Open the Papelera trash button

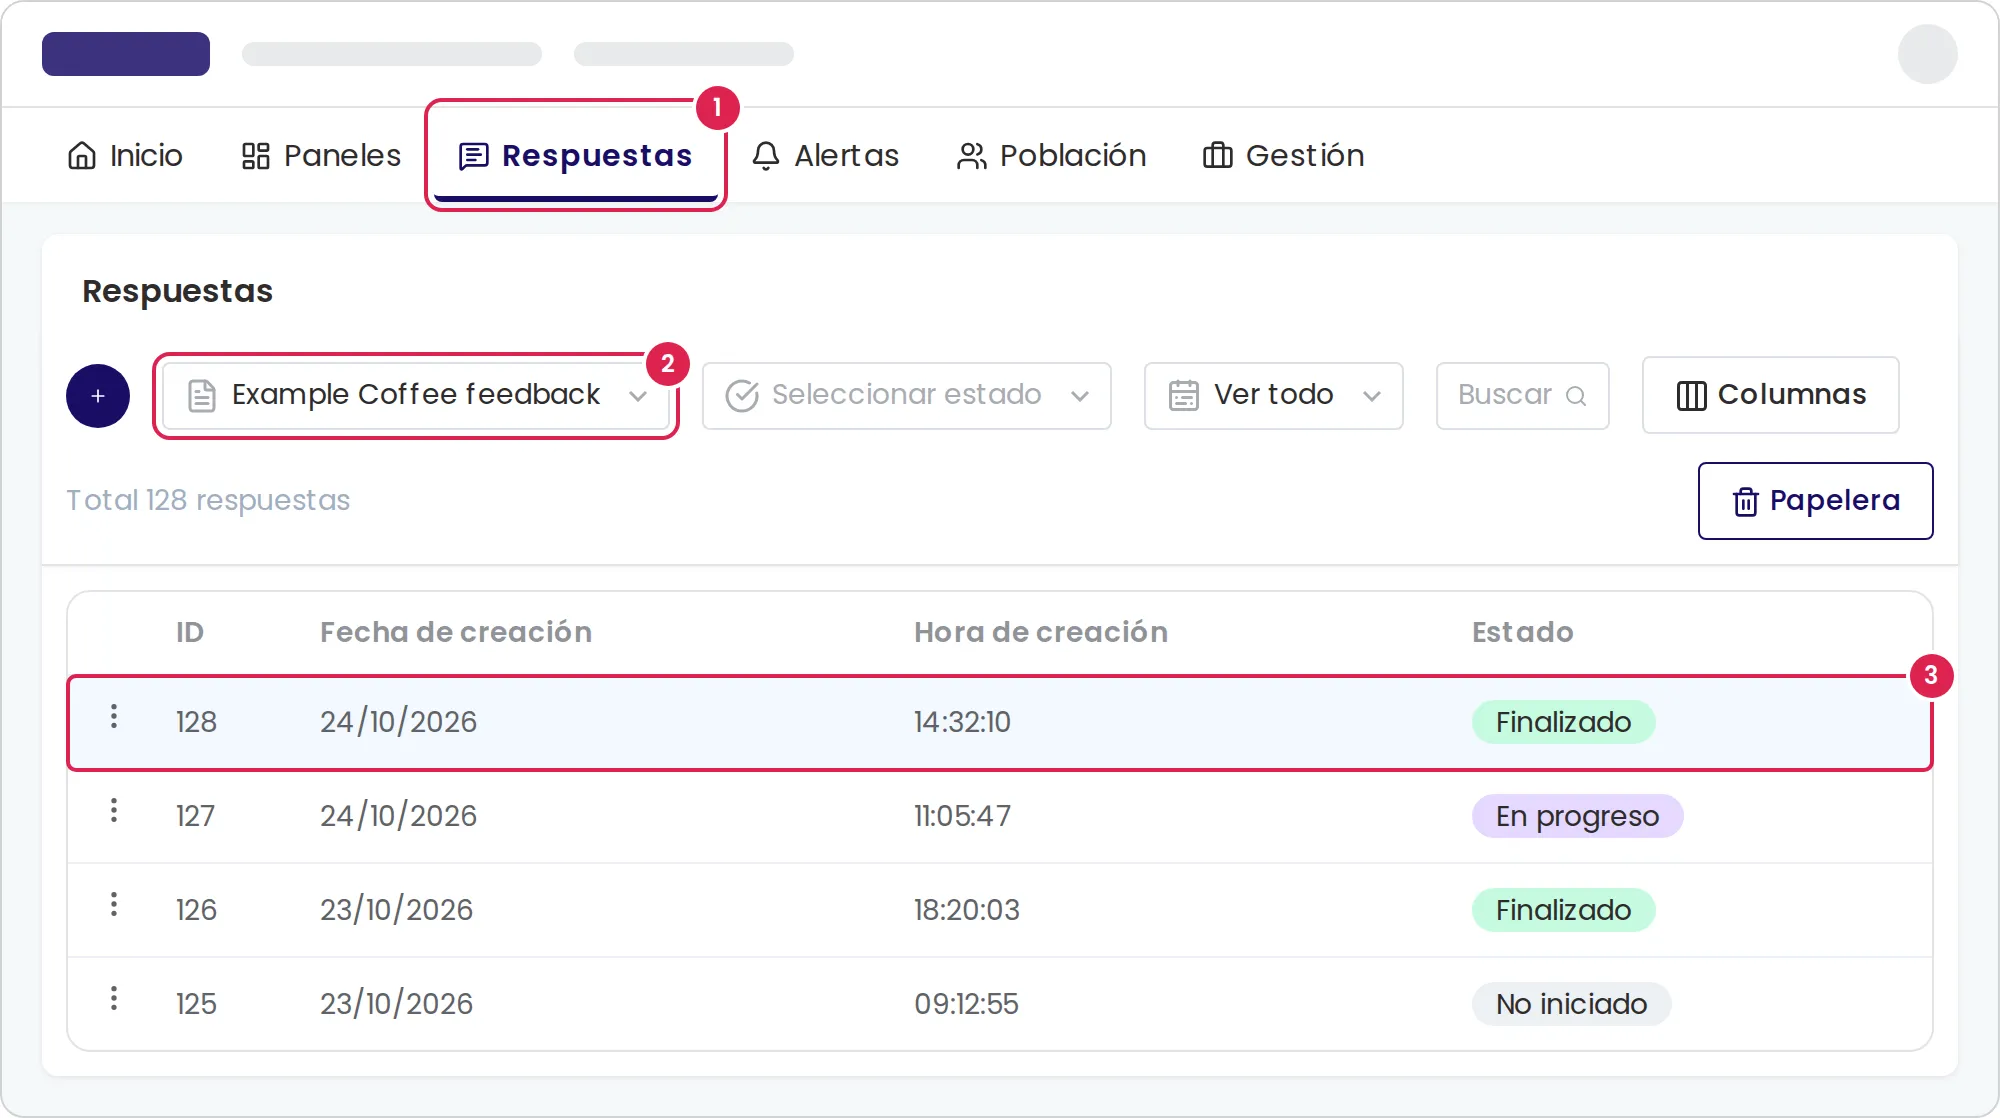click(1816, 501)
